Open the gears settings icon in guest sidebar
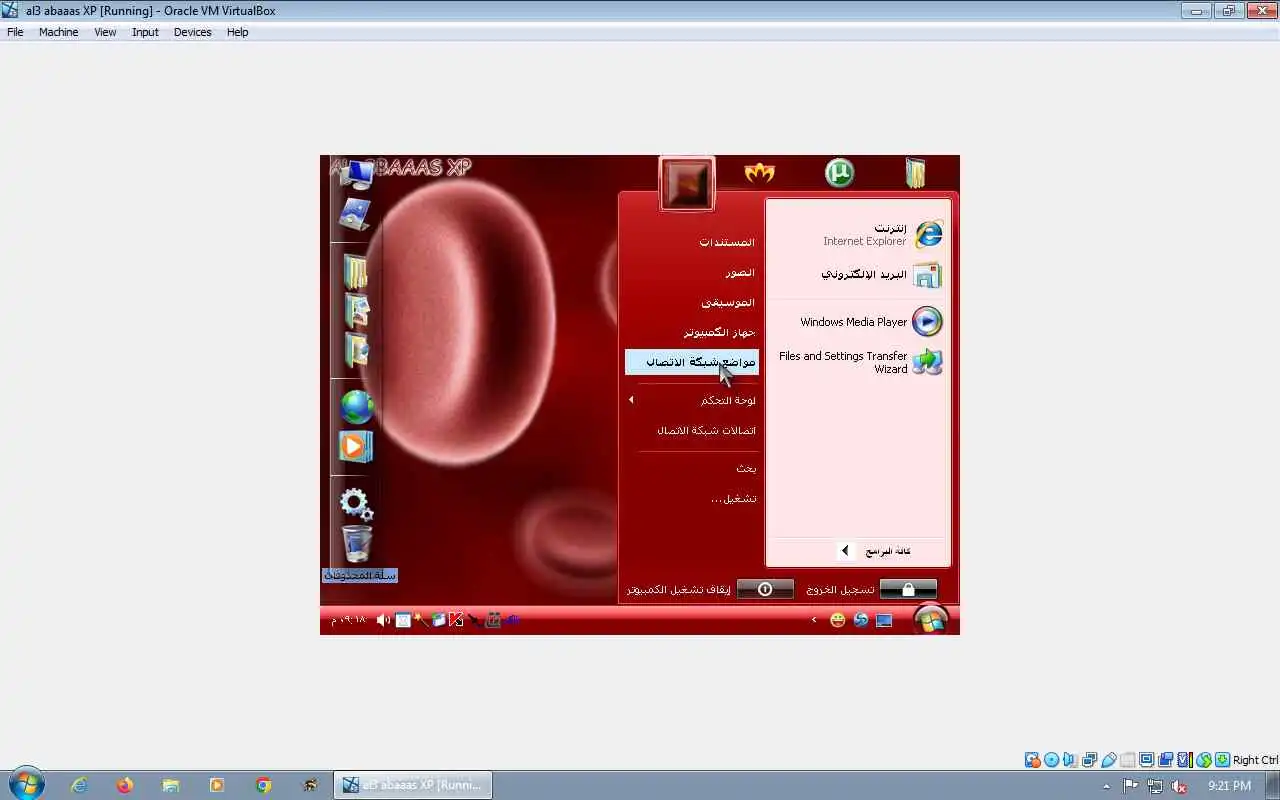Screen dimensions: 1280x800 (x=357, y=504)
